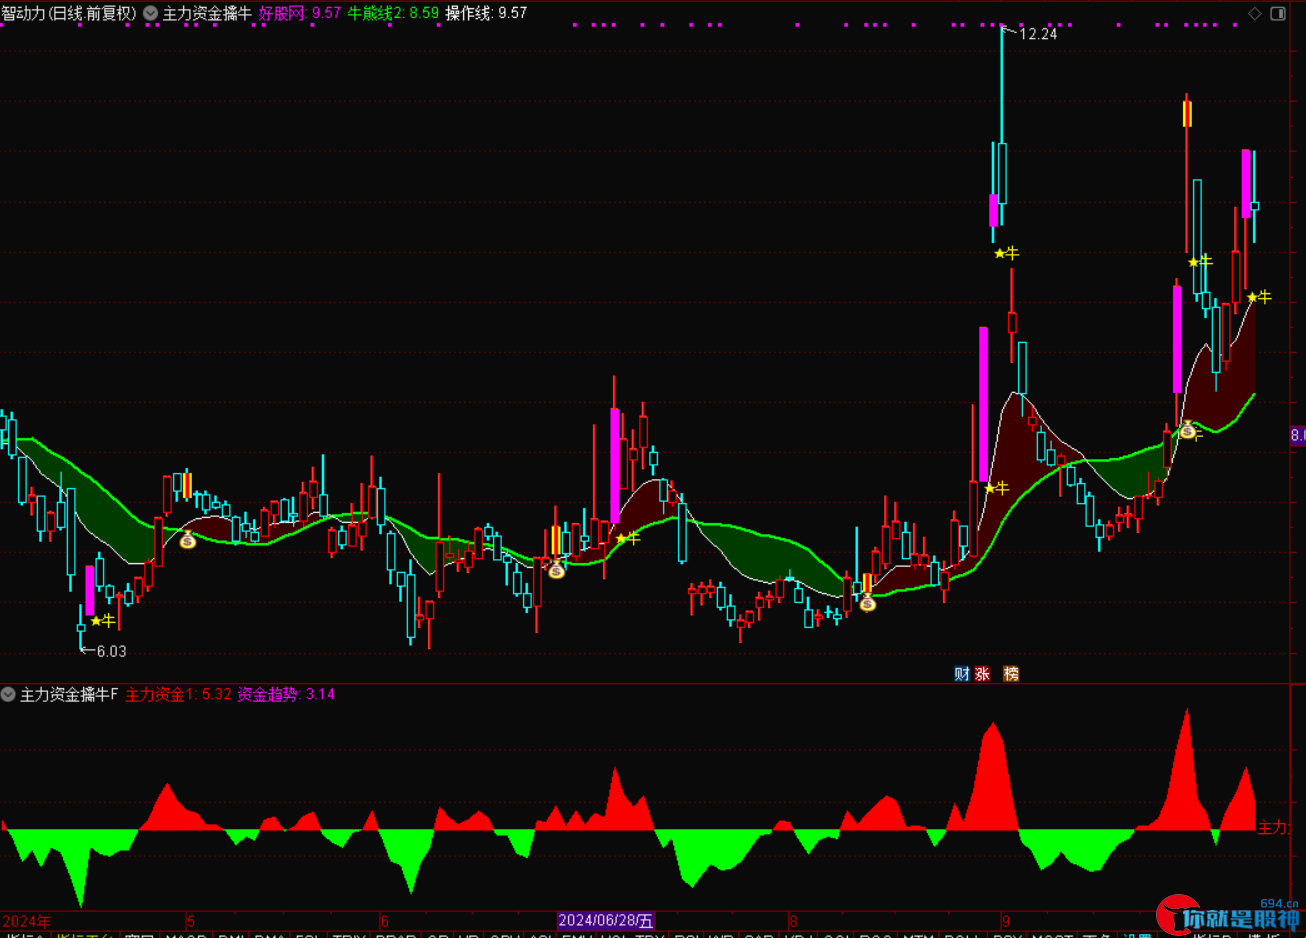Click the 好股网: 9.57 value
Viewport: 1306px width, 938px height.
pos(299,13)
